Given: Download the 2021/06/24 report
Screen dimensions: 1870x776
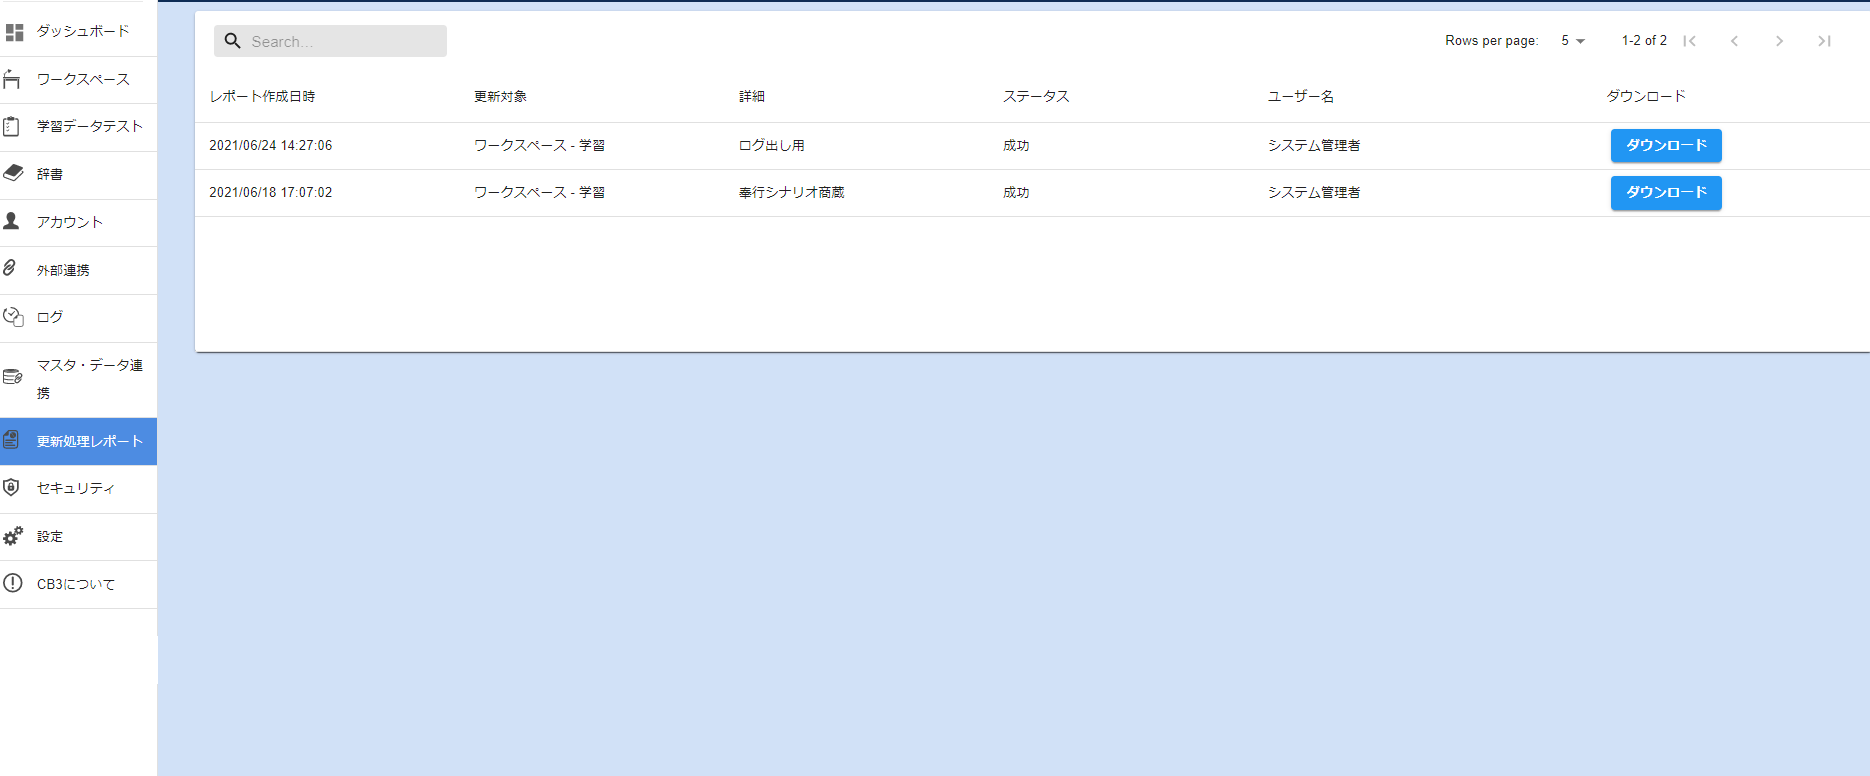Looking at the screenshot, I should 1665,145.
